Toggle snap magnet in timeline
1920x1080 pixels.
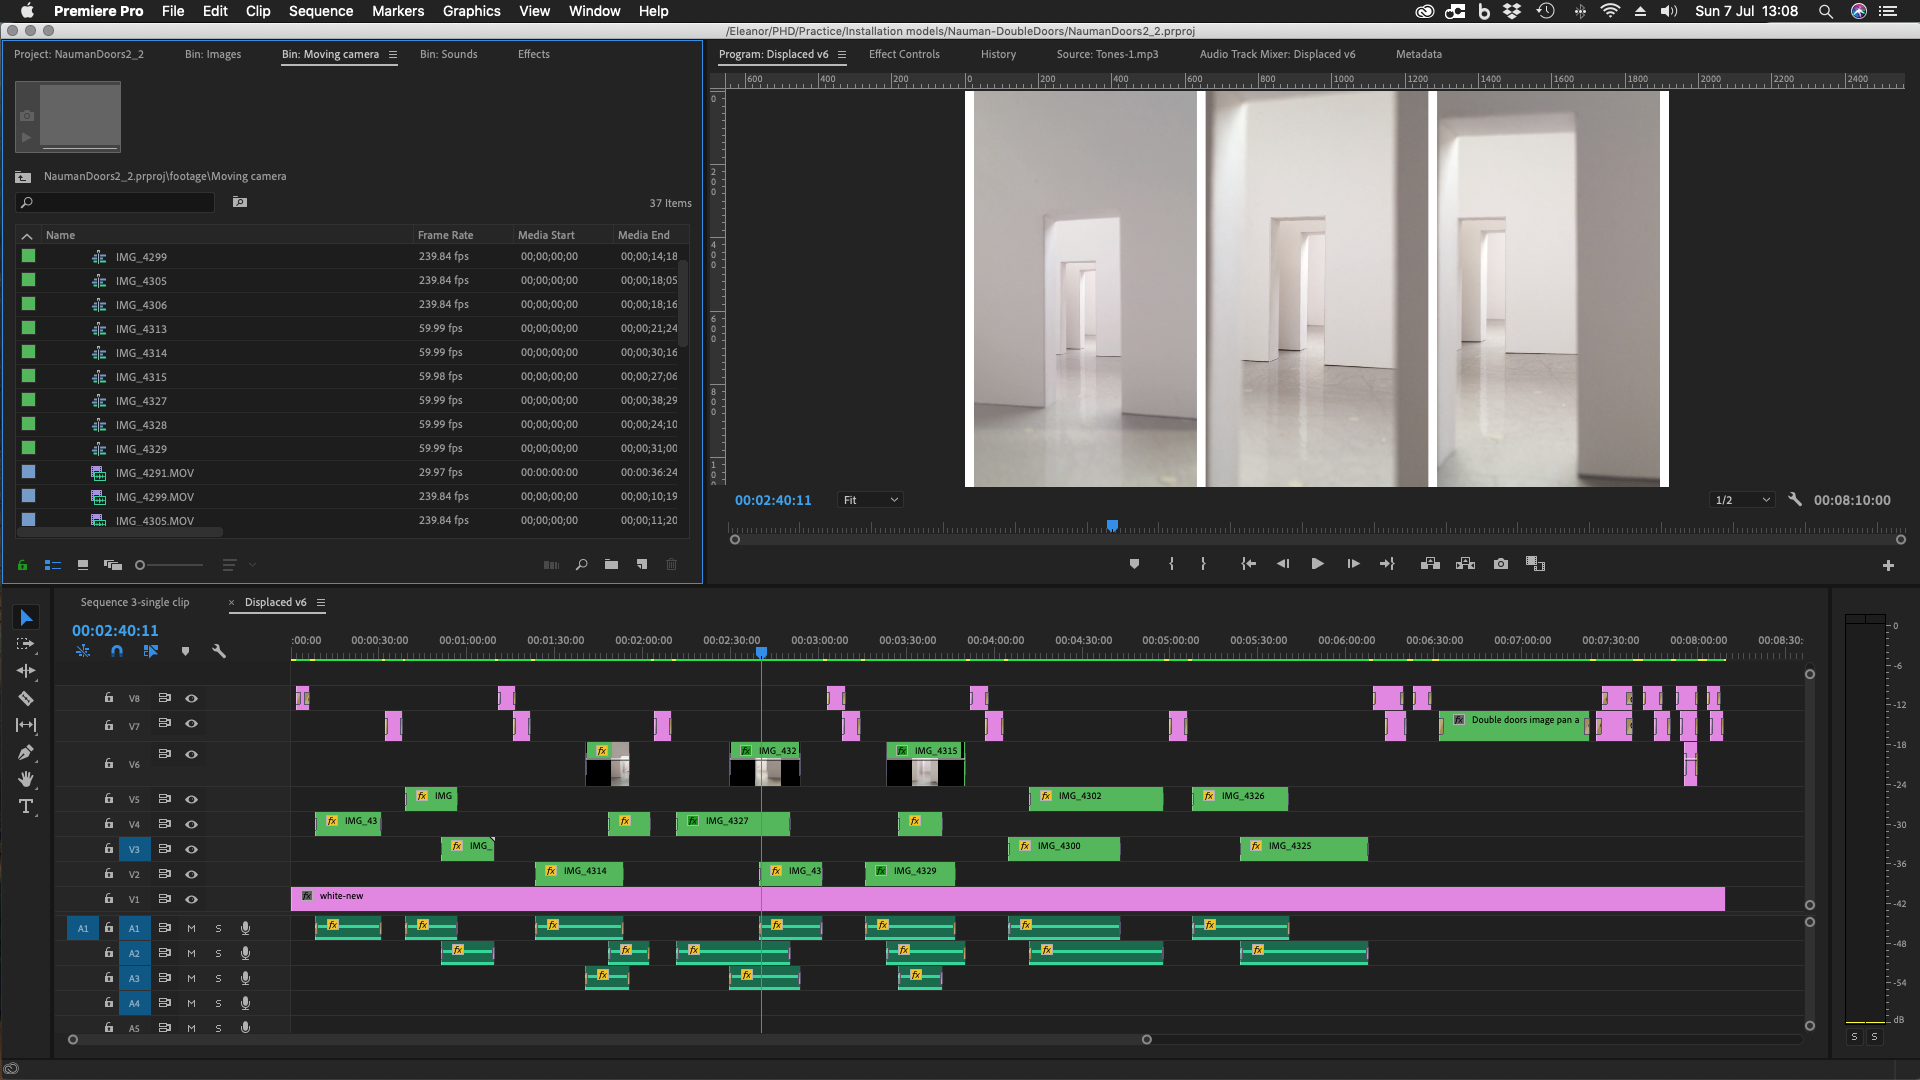(117, 651)
